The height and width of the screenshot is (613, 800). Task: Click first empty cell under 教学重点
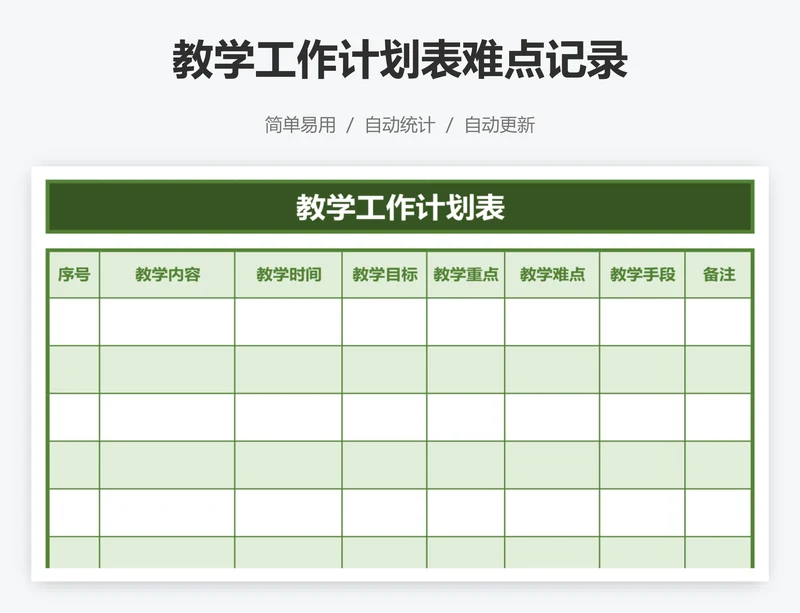click(466, 322)
